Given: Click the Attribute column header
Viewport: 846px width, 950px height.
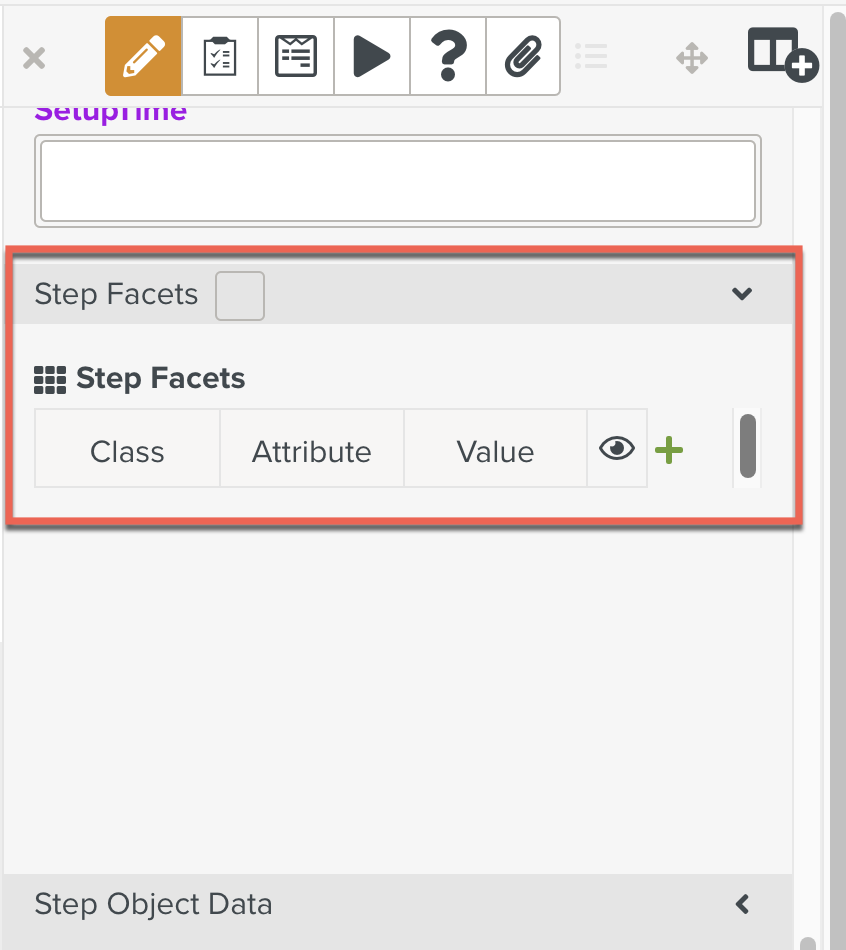Looking at the screenshot, I should tap(311, 452).
